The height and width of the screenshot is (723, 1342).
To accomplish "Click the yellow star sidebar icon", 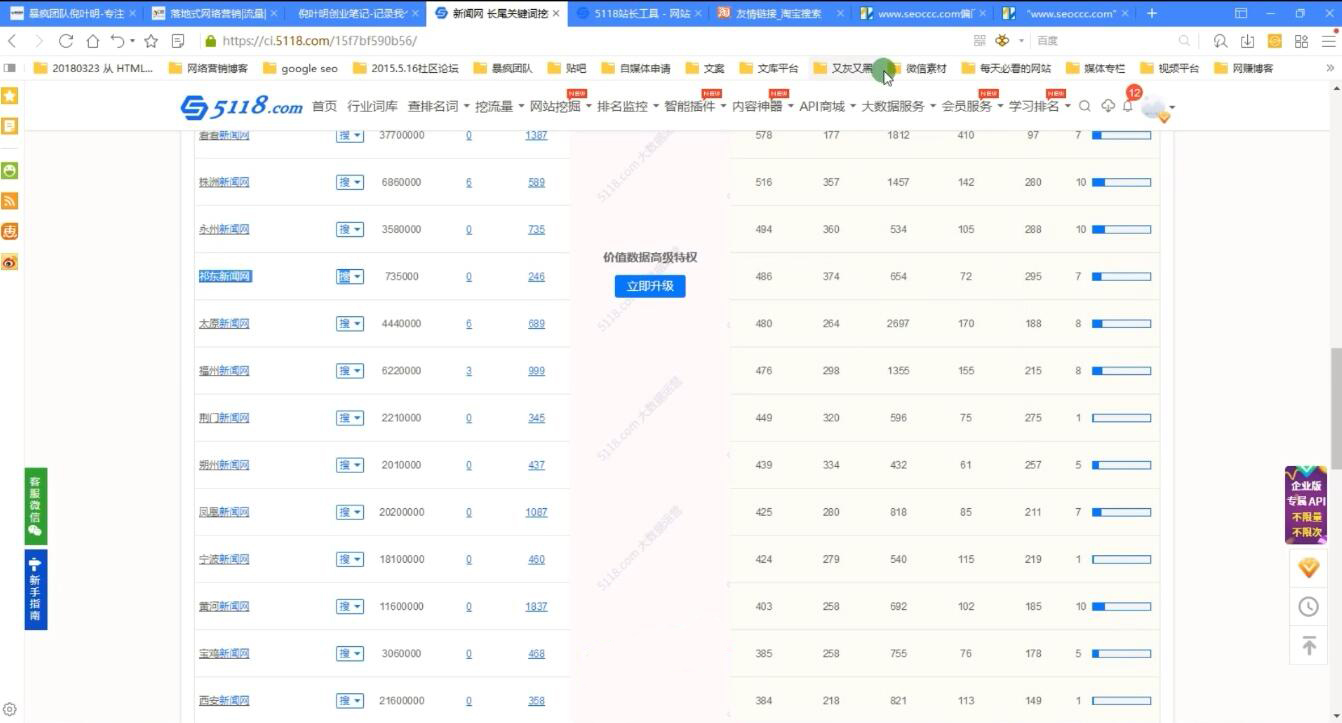I will pos(9,95).
